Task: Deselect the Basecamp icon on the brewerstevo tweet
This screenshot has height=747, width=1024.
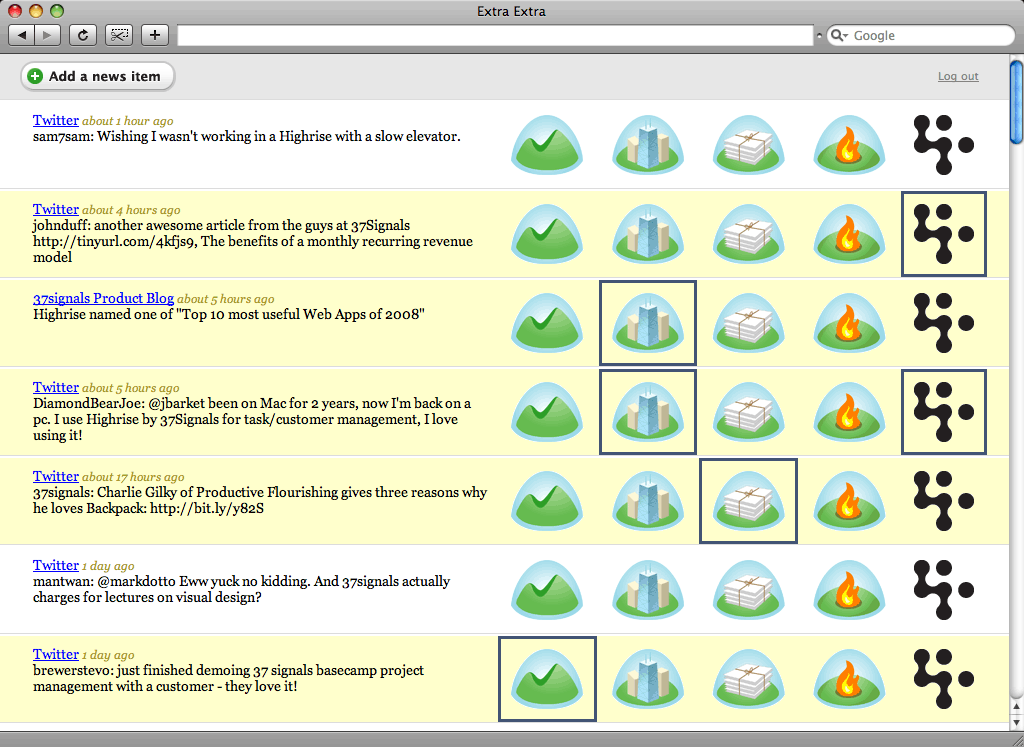Action: click(547, 679)
